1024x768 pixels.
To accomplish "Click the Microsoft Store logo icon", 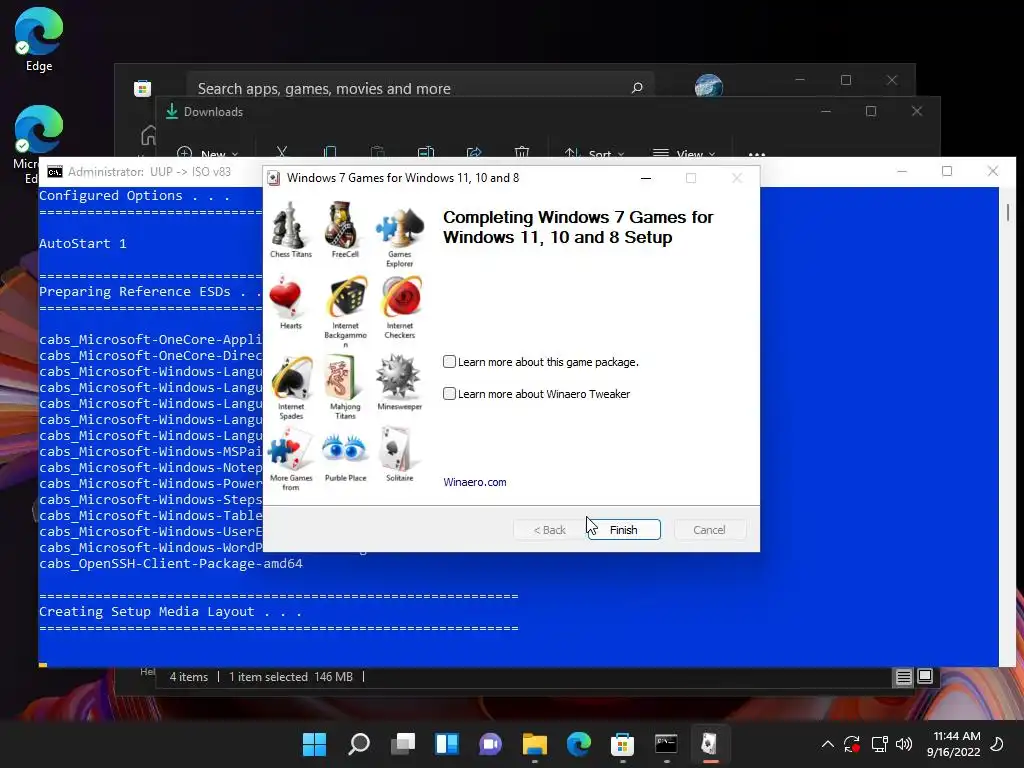I will (x=142, y=88).
